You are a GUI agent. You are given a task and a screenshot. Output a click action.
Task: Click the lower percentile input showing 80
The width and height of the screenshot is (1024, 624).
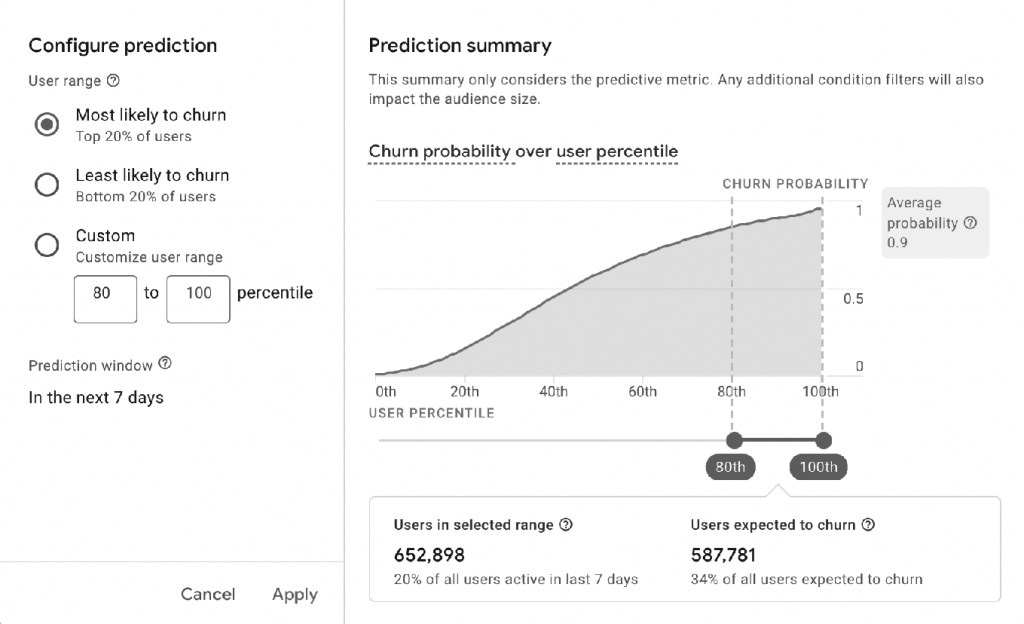tap(105, 299)
